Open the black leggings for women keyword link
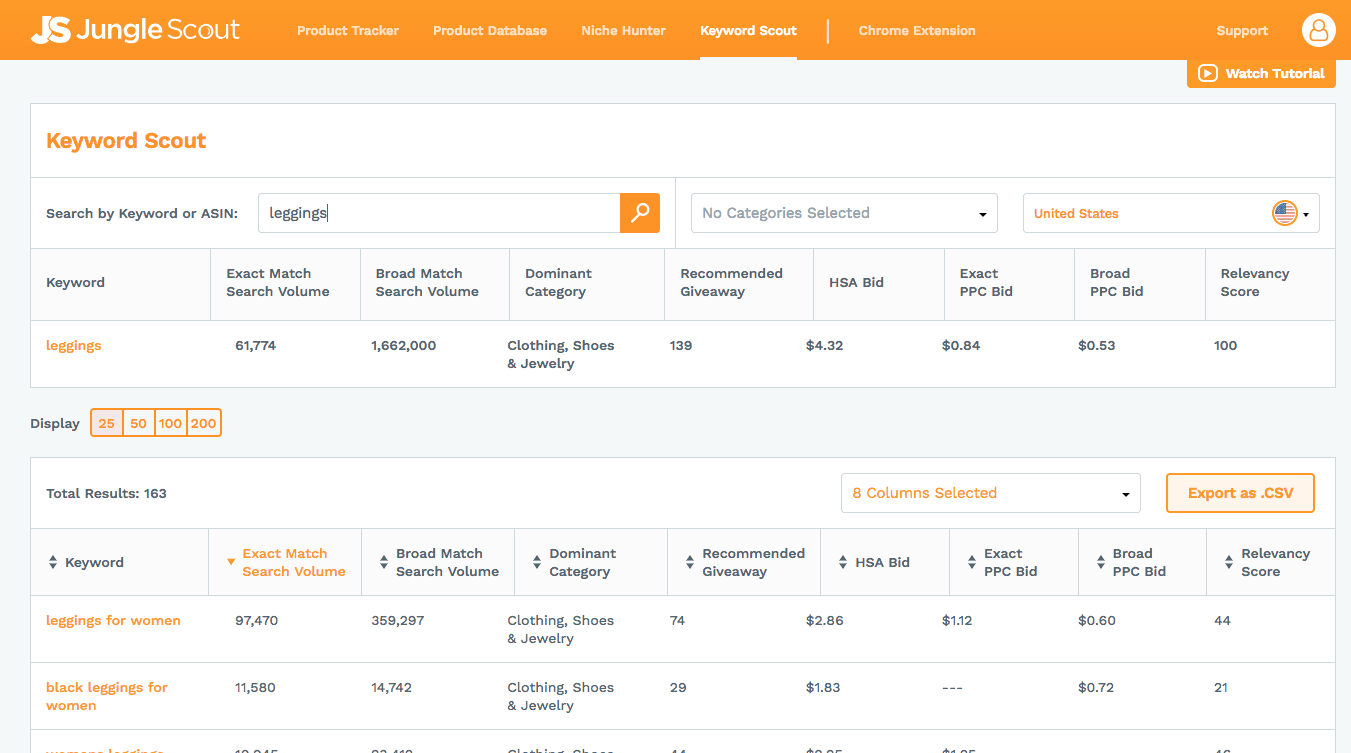Screen dimensions: 1351x753 coord(106,696)
